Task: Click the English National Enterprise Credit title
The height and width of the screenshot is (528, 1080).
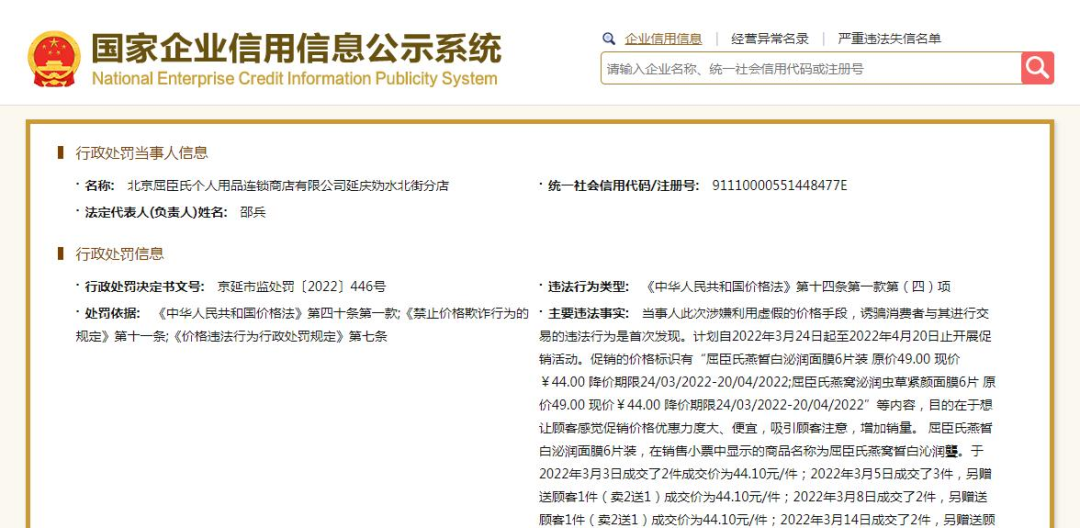Action: 294,79
